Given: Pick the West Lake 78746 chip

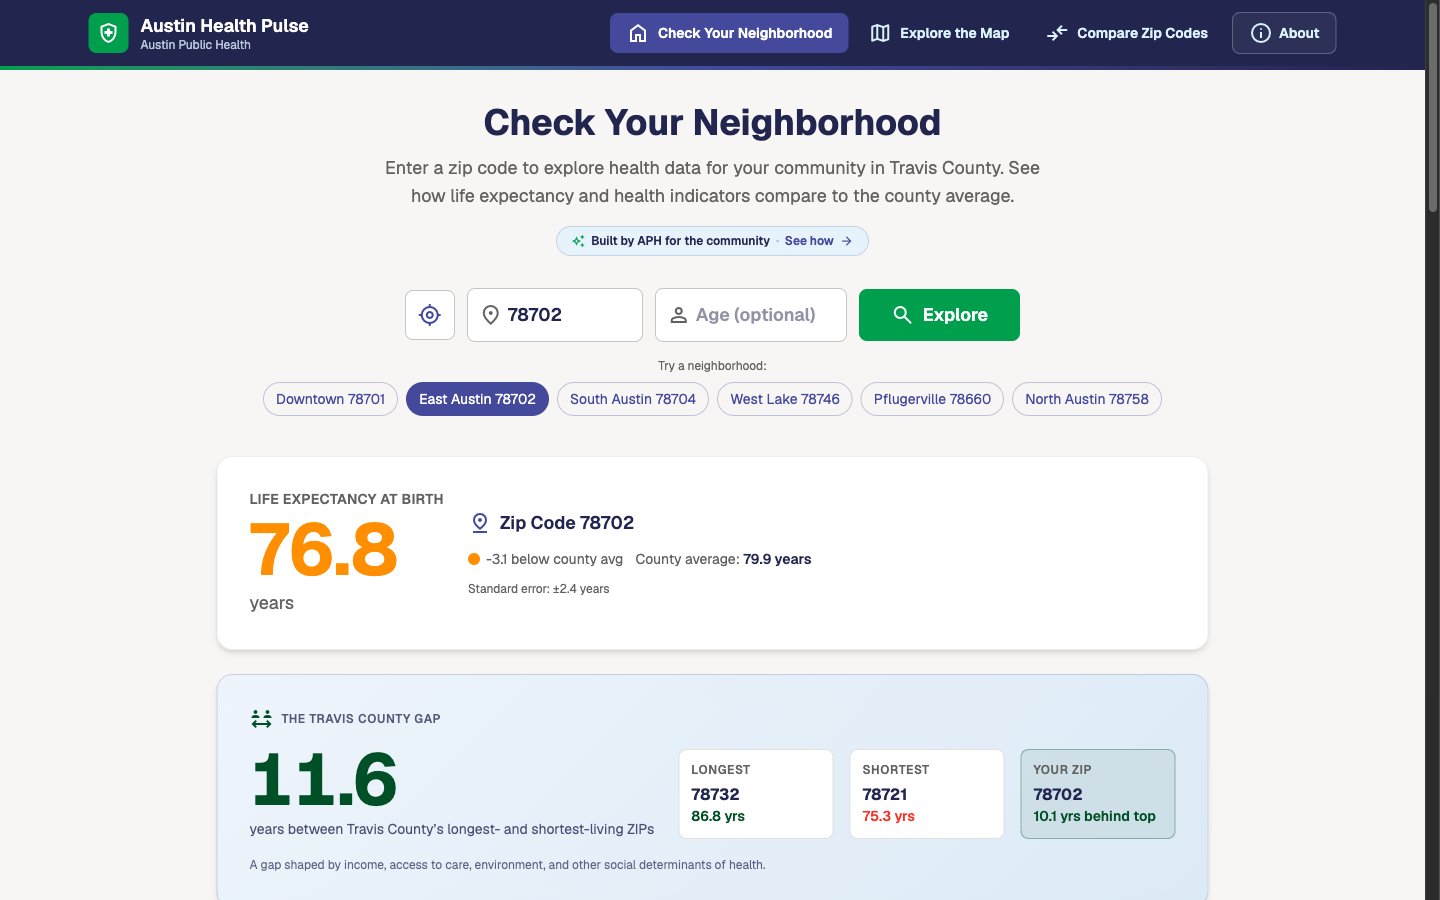Looking at the screenshot, I should 785,399.
